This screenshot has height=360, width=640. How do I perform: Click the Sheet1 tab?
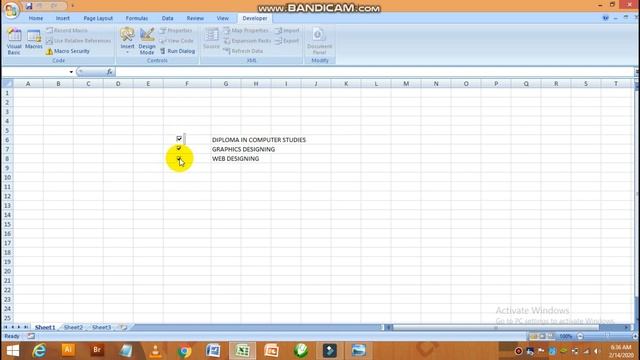tap(45, 327)
